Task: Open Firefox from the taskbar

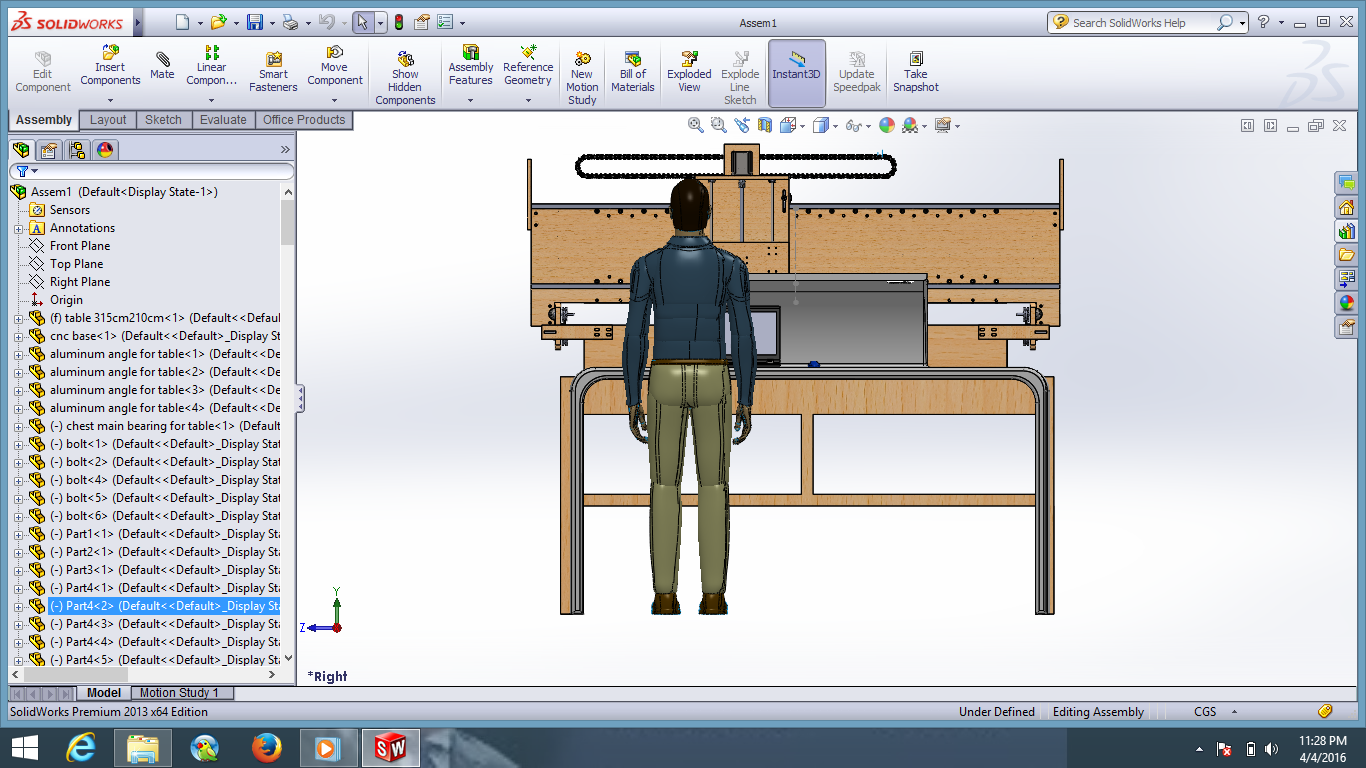Action: 266,747
